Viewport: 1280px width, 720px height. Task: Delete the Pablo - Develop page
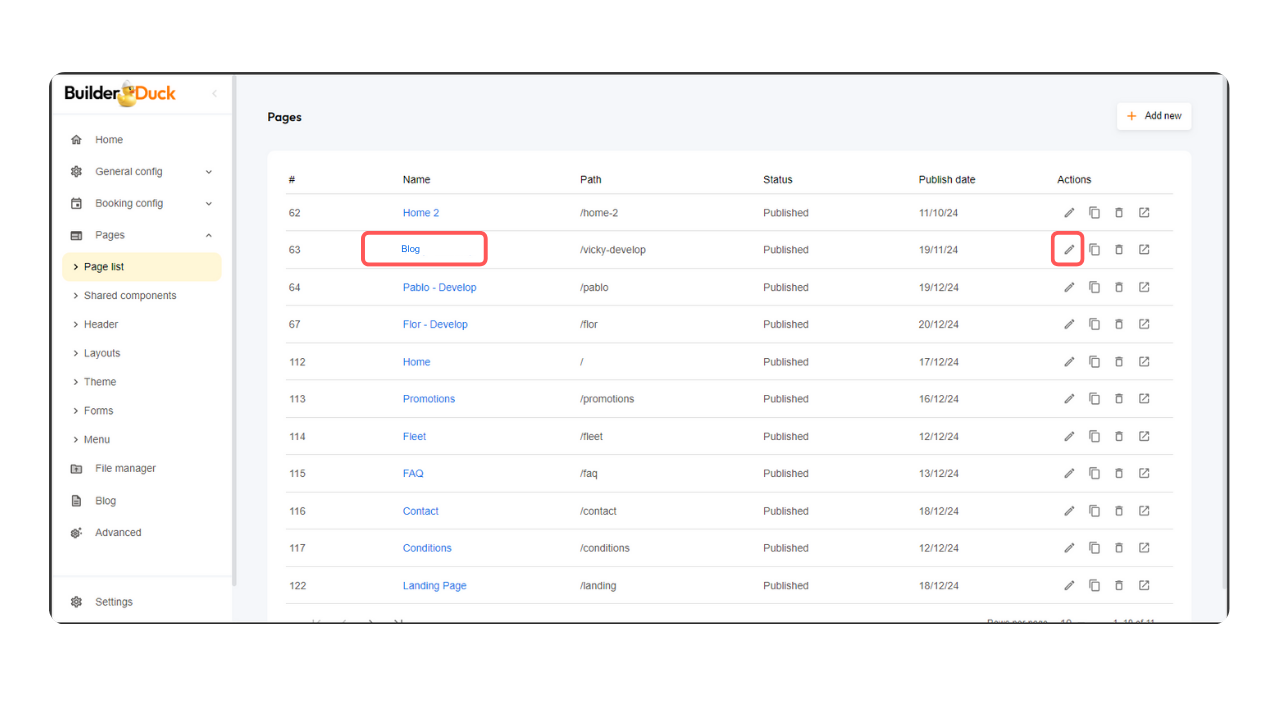[1119, 287]
